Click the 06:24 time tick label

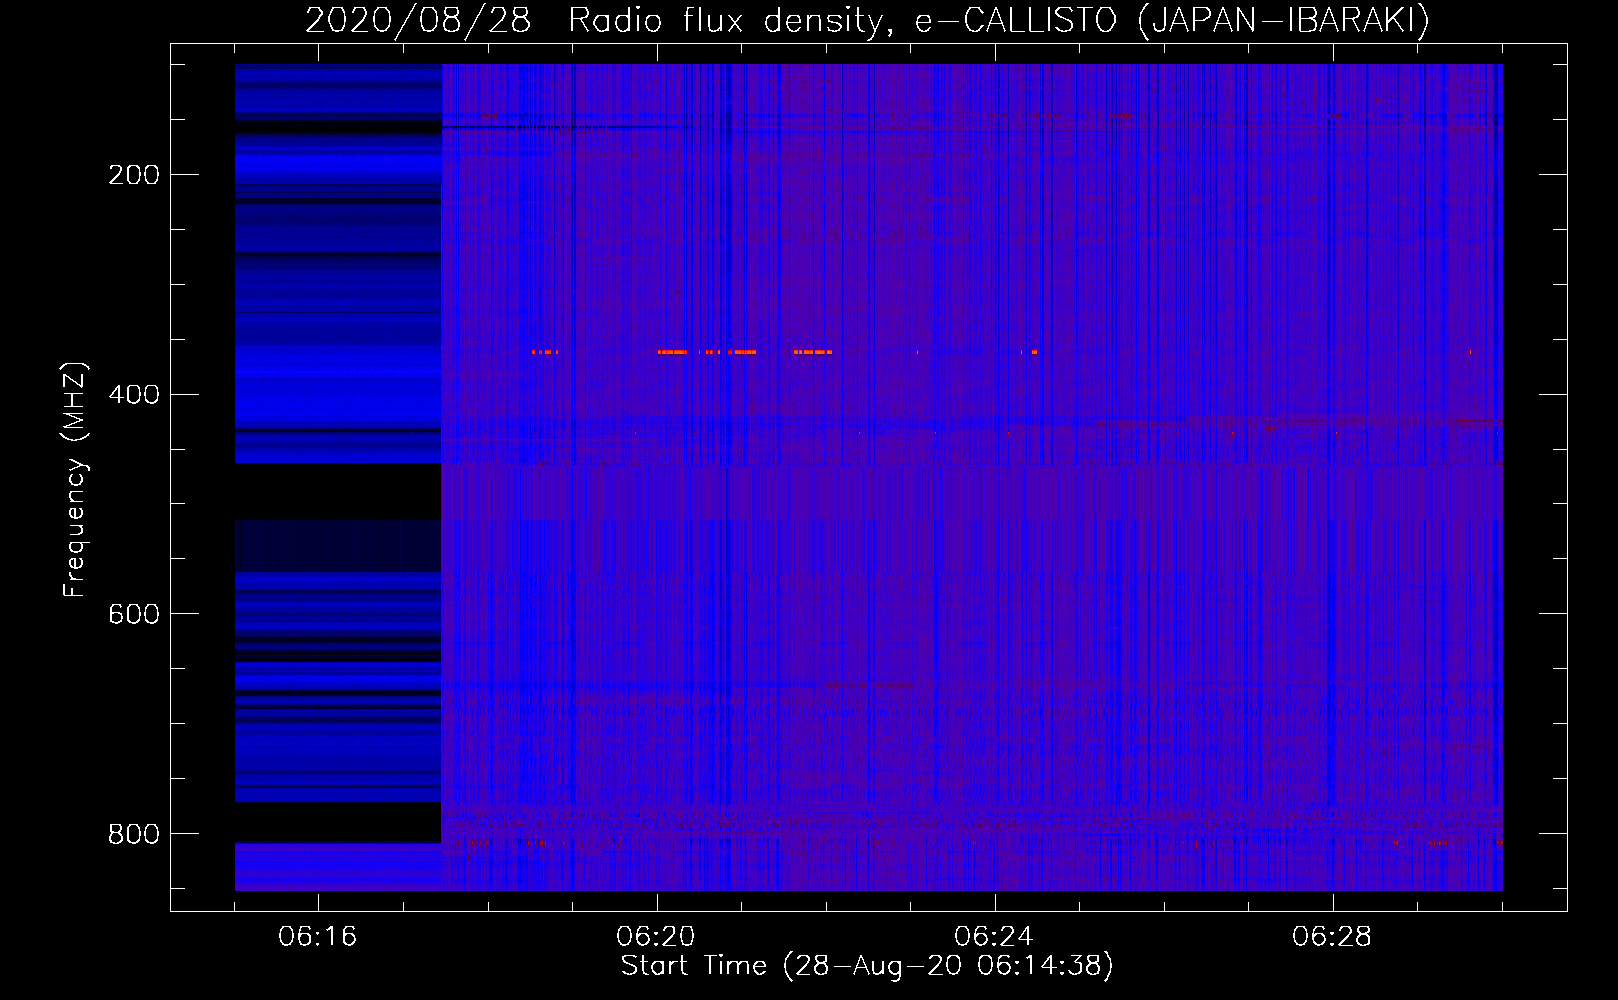(994, 937)
